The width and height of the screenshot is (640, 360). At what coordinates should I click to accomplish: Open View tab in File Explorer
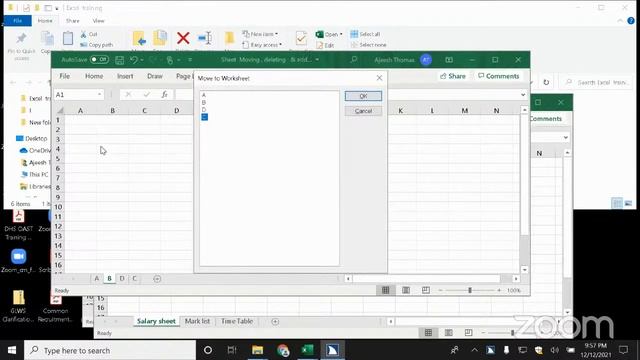coord(98,21)
